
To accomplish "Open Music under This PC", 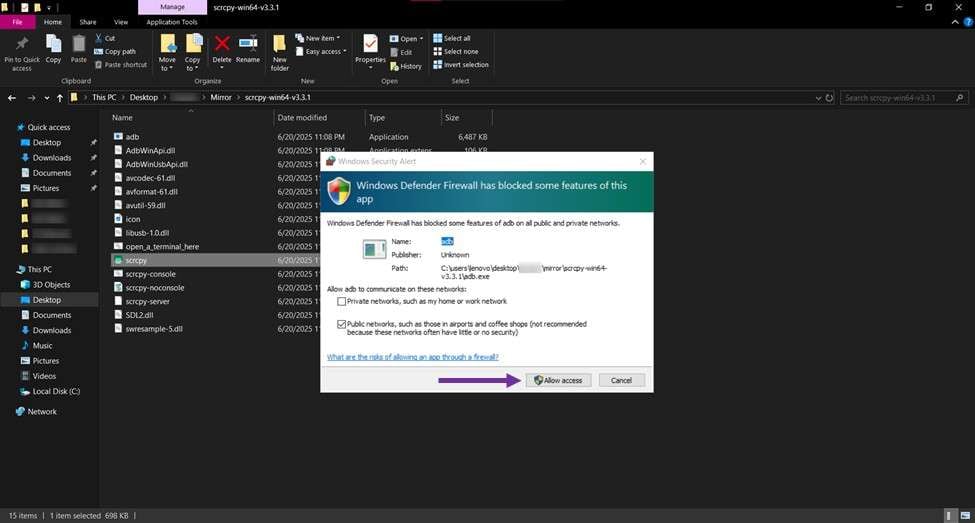I will coord(42,346).
